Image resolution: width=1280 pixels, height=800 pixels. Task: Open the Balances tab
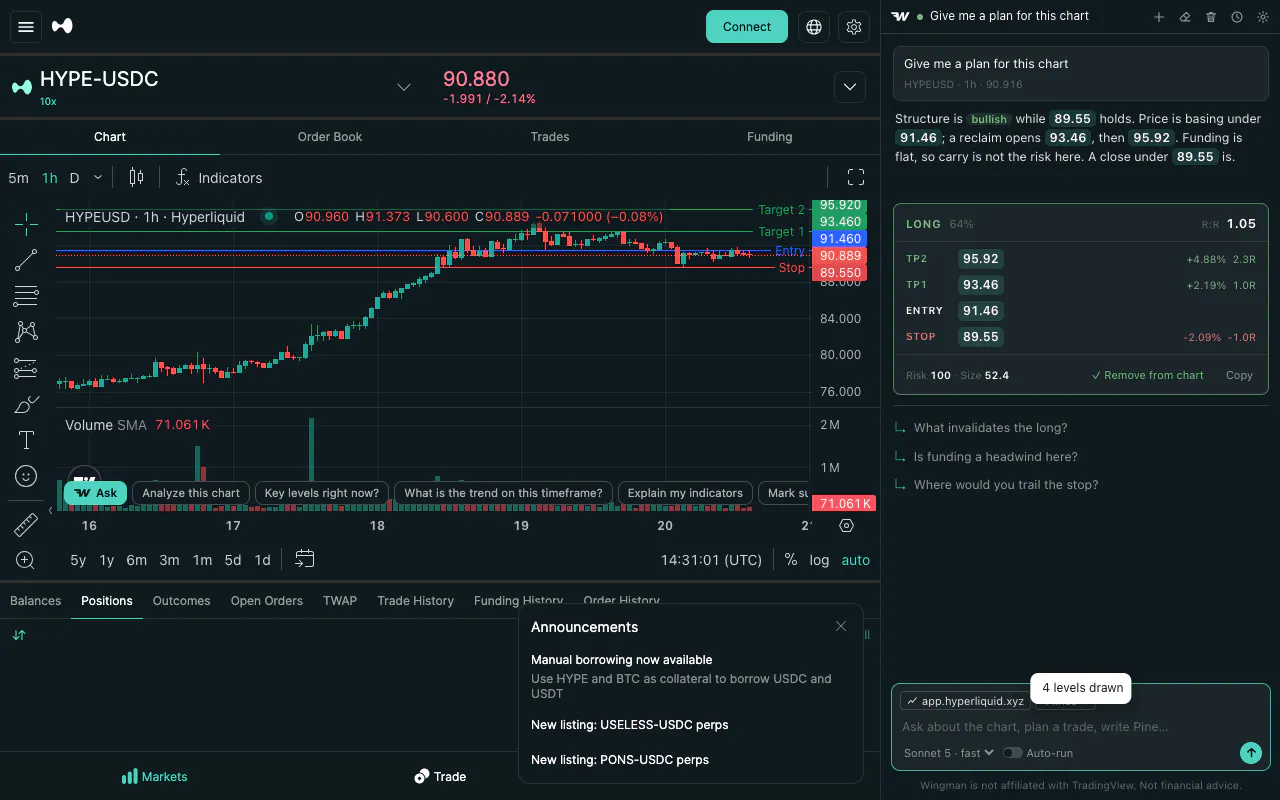[x=35, y=601]
